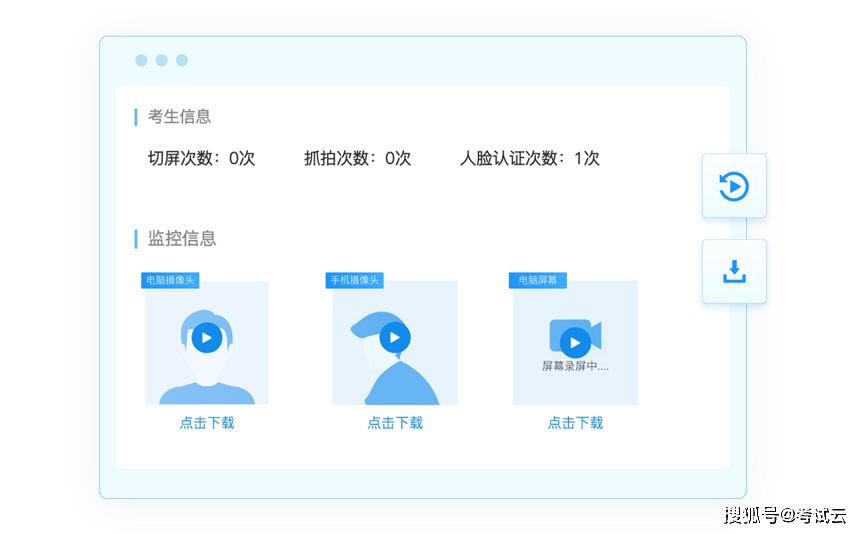Viewport: 865px width, 534px height.
Task: Click the 屏幕录屏中 caption in the thumbnail
Action: [575, 366]
